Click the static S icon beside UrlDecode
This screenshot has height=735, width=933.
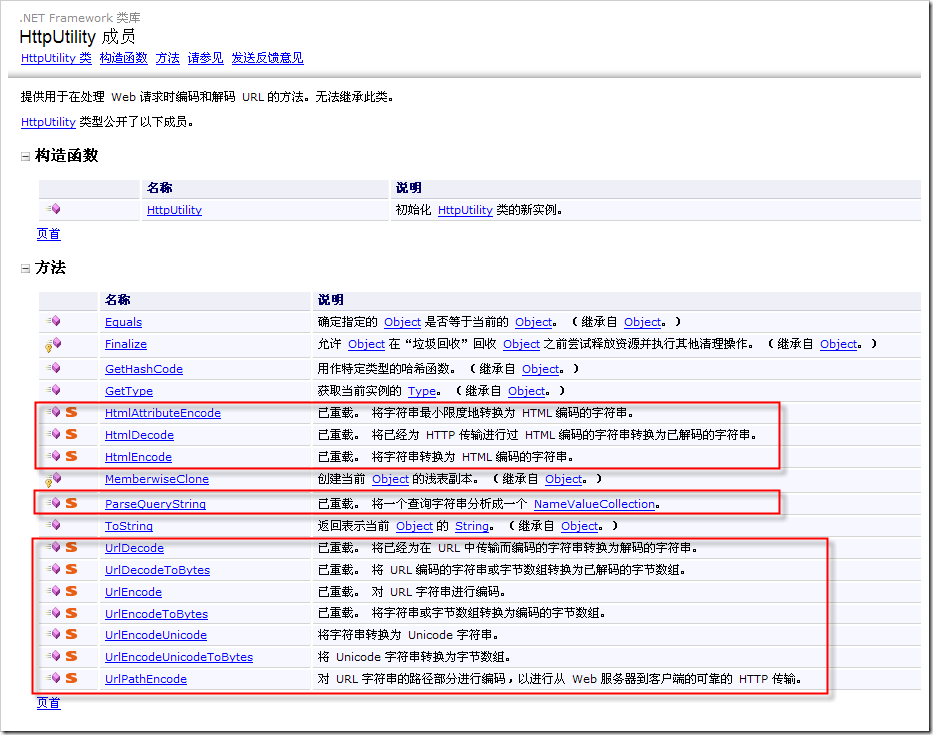point(71,547)
